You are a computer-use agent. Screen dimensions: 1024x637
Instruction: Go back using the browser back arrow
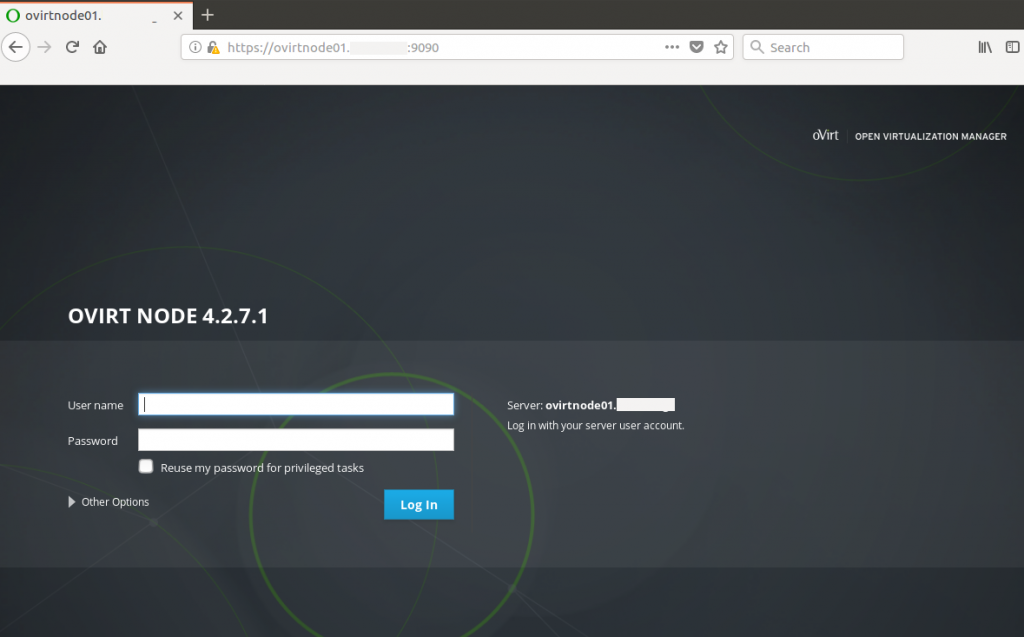coord(16,47)
